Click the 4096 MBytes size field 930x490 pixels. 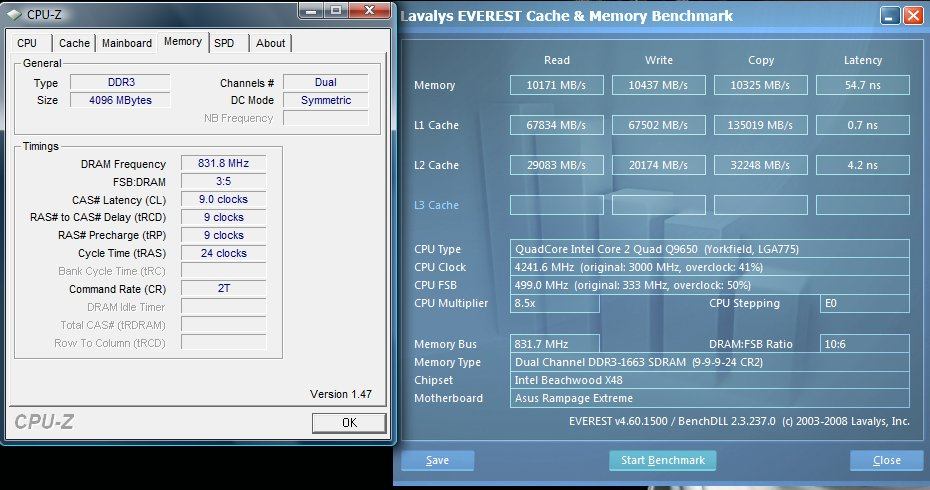(120, 100)
